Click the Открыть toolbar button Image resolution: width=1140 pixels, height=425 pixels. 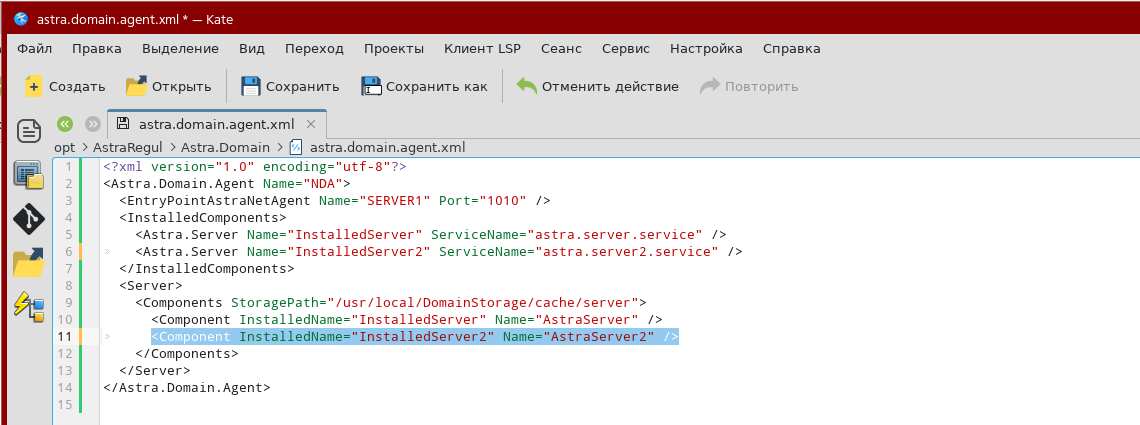click(168, 86)
